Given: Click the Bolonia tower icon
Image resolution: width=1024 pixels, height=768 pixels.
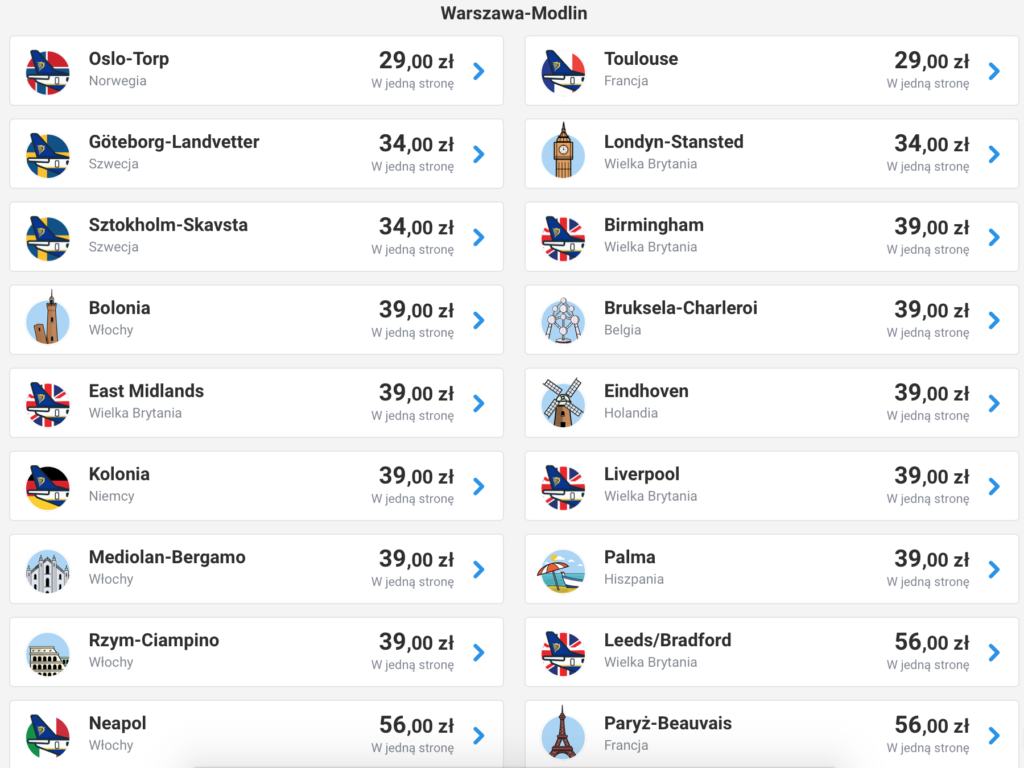Looking at the screenshot, I should (48, 320).
